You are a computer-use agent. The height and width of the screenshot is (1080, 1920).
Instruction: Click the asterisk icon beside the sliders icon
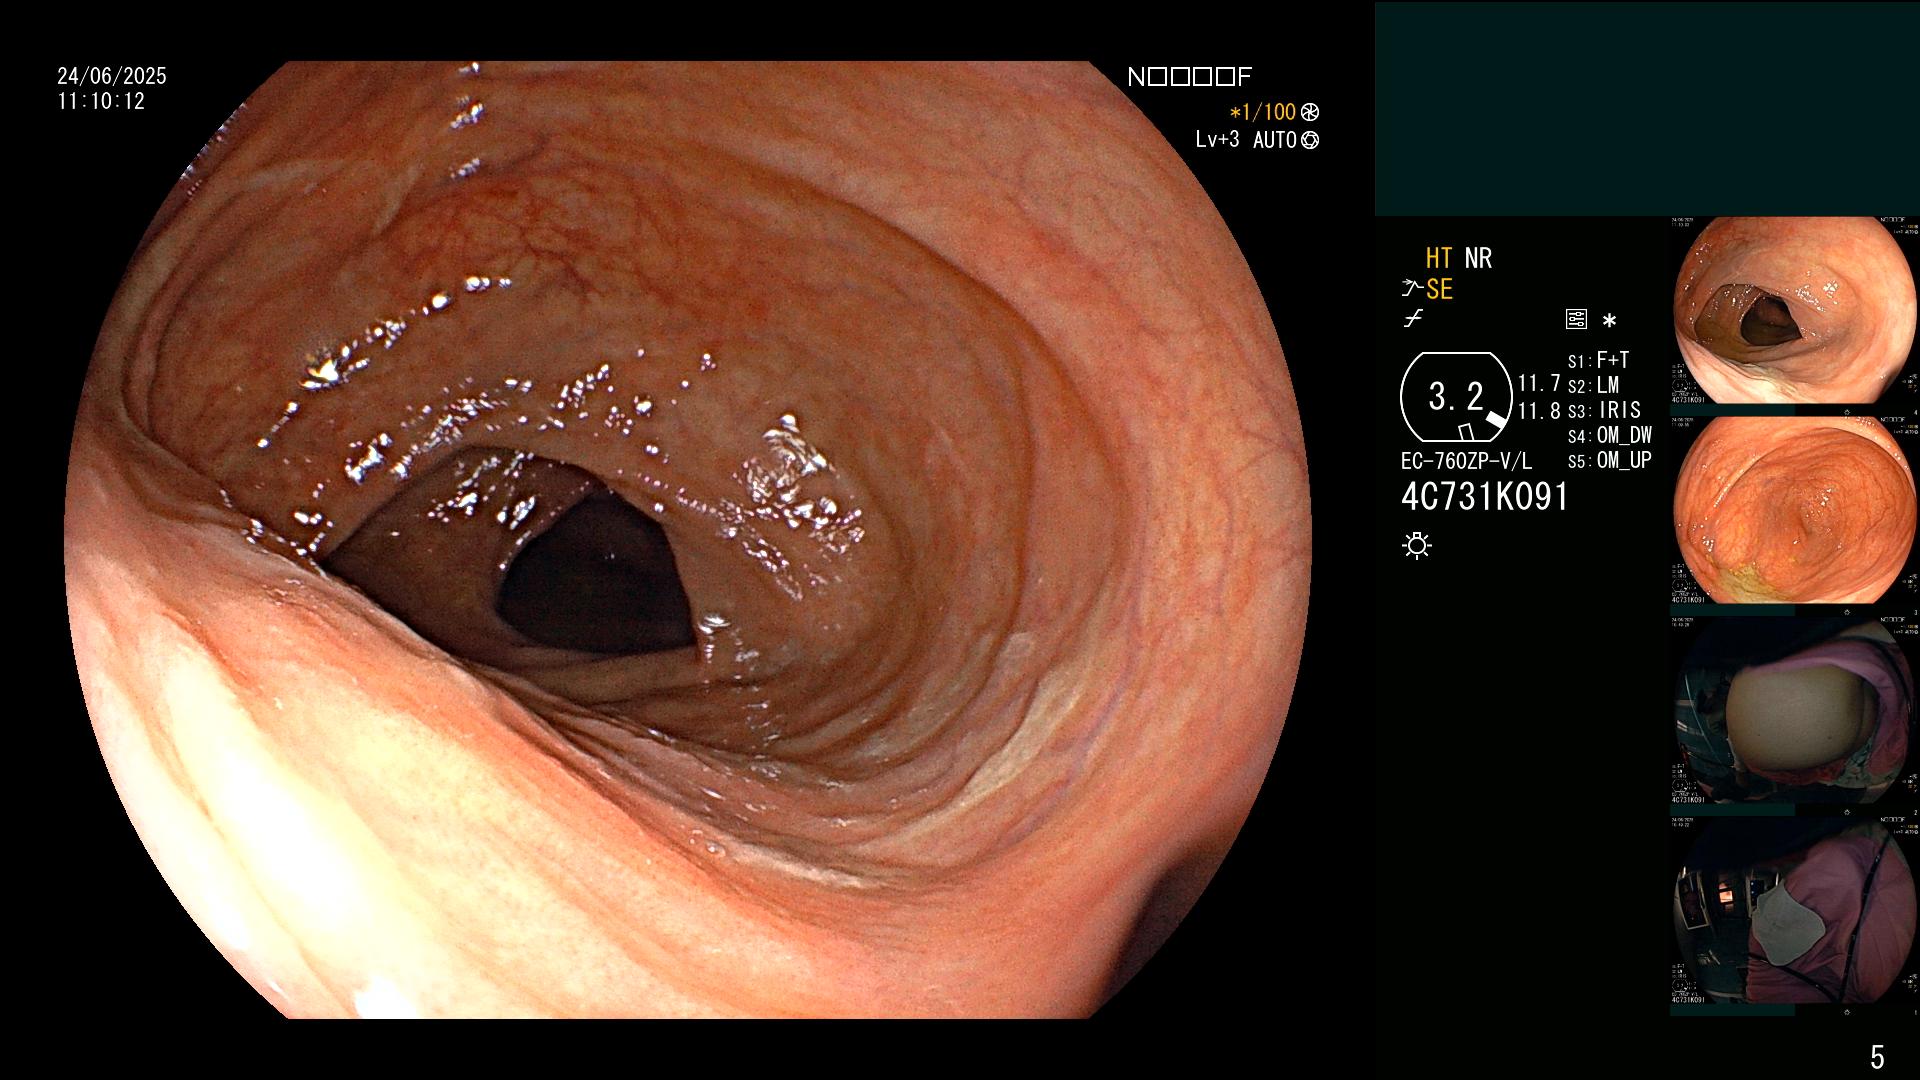[x=1609, y=321]
